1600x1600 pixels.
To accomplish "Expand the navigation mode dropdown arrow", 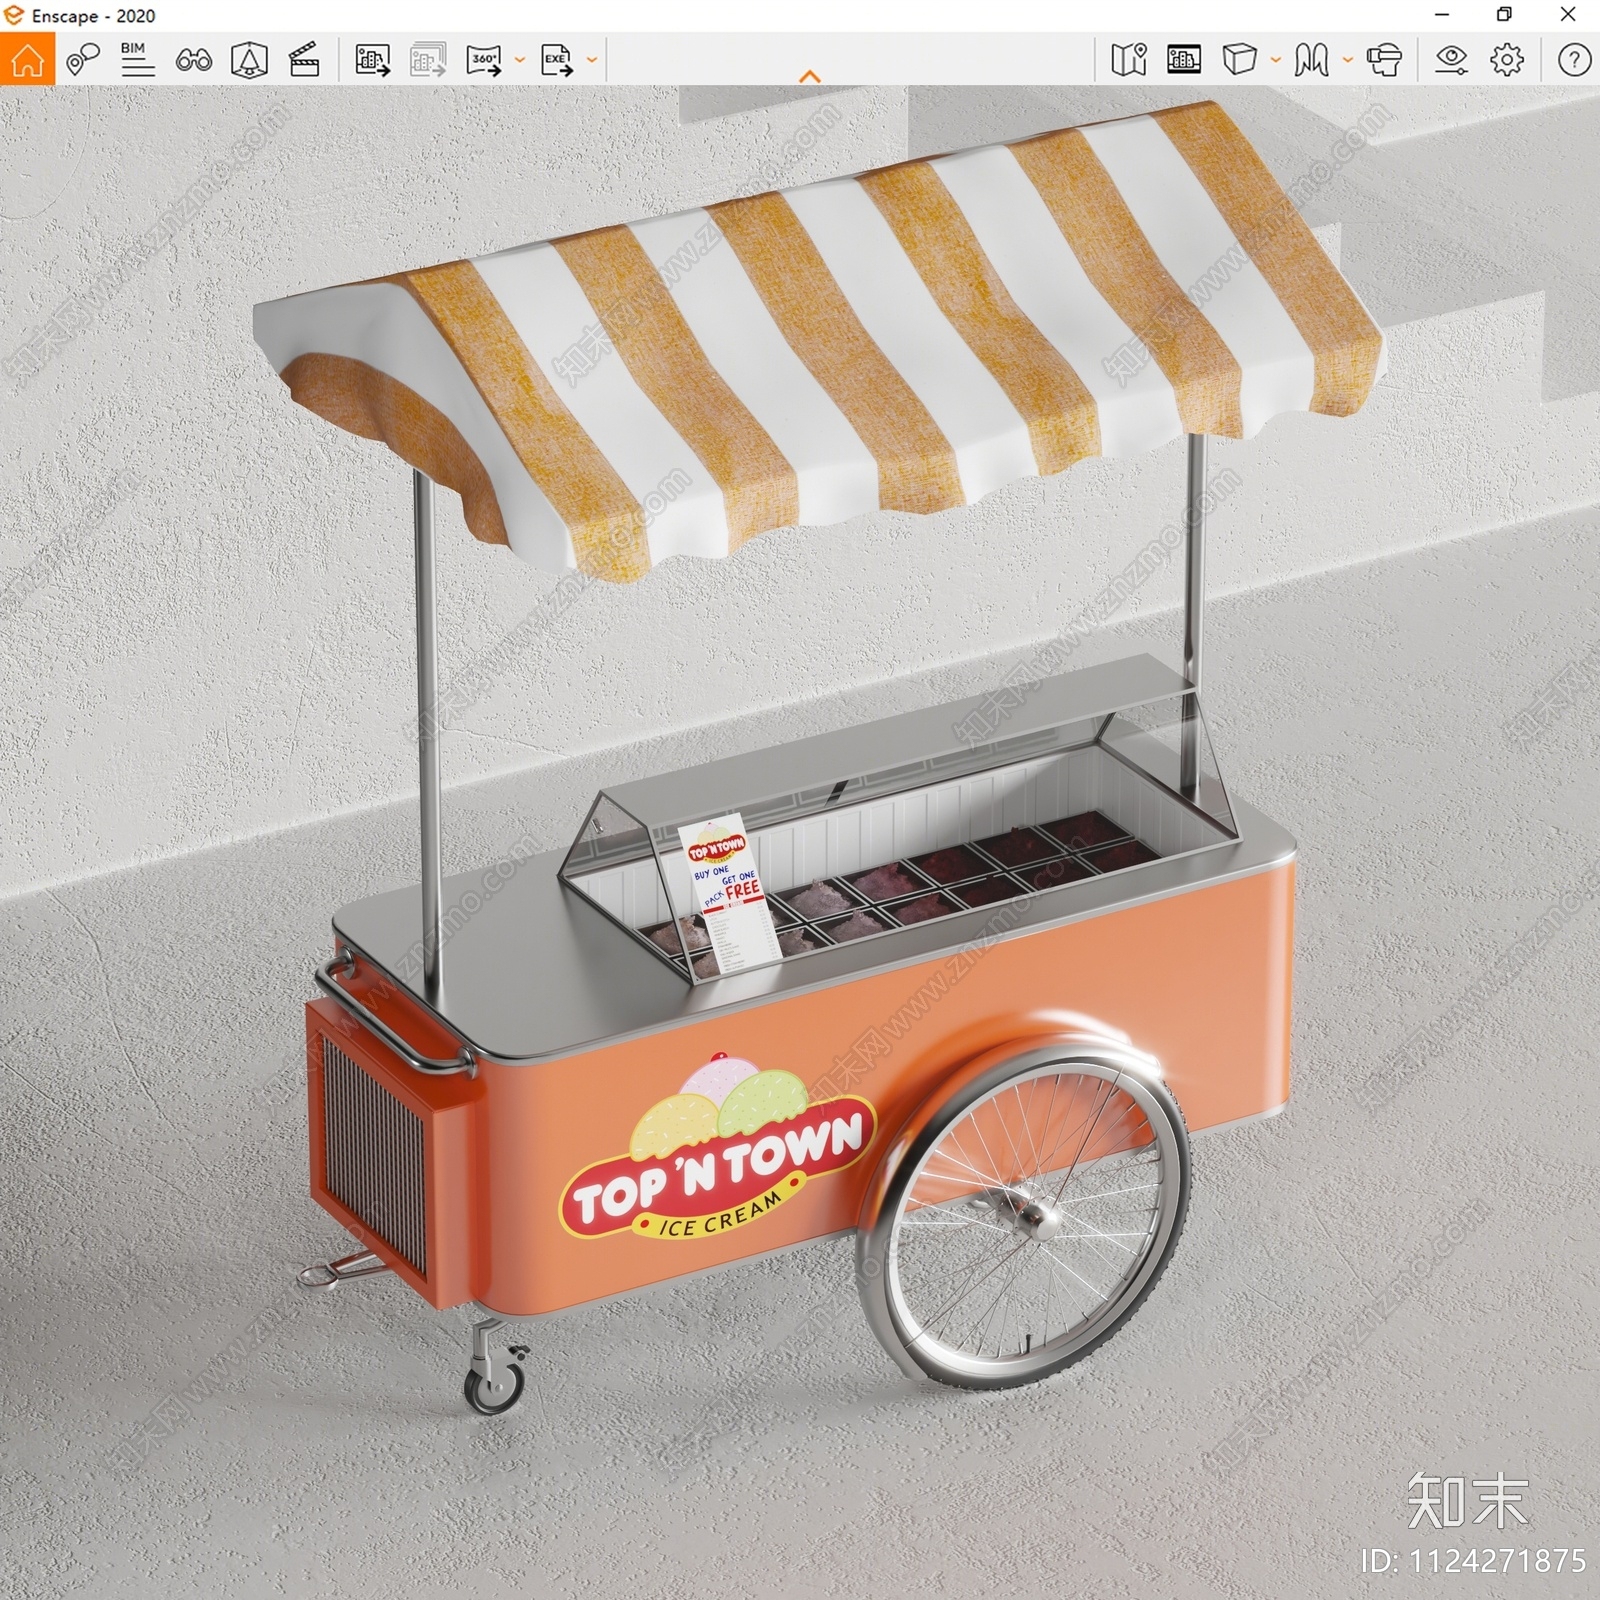I will tap(1347, 60).
